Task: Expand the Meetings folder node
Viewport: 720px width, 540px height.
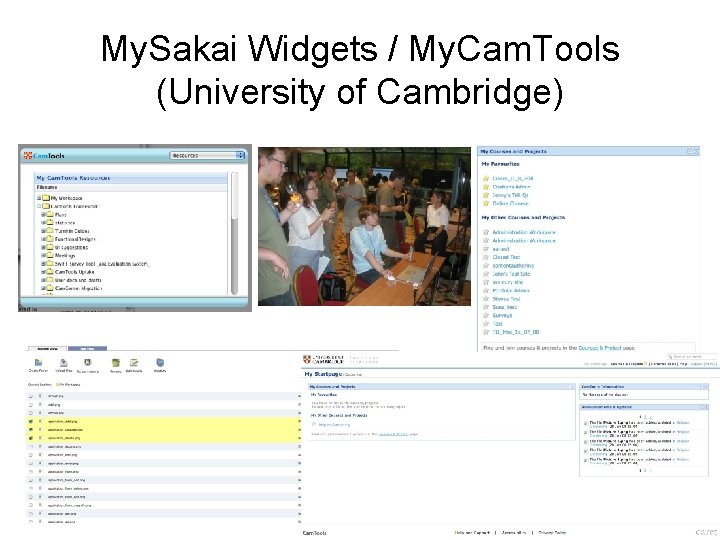Action: click(x=44, y=255)
